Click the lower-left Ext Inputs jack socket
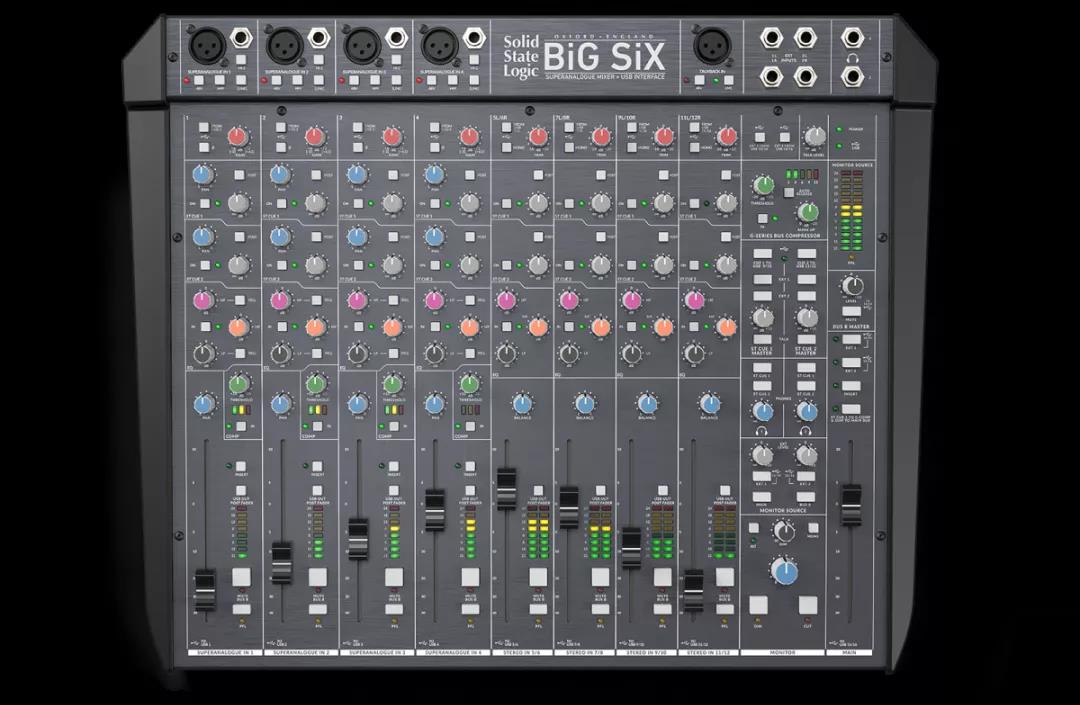Viewport: 1080px width, 705px height. (x=771, y=76)
